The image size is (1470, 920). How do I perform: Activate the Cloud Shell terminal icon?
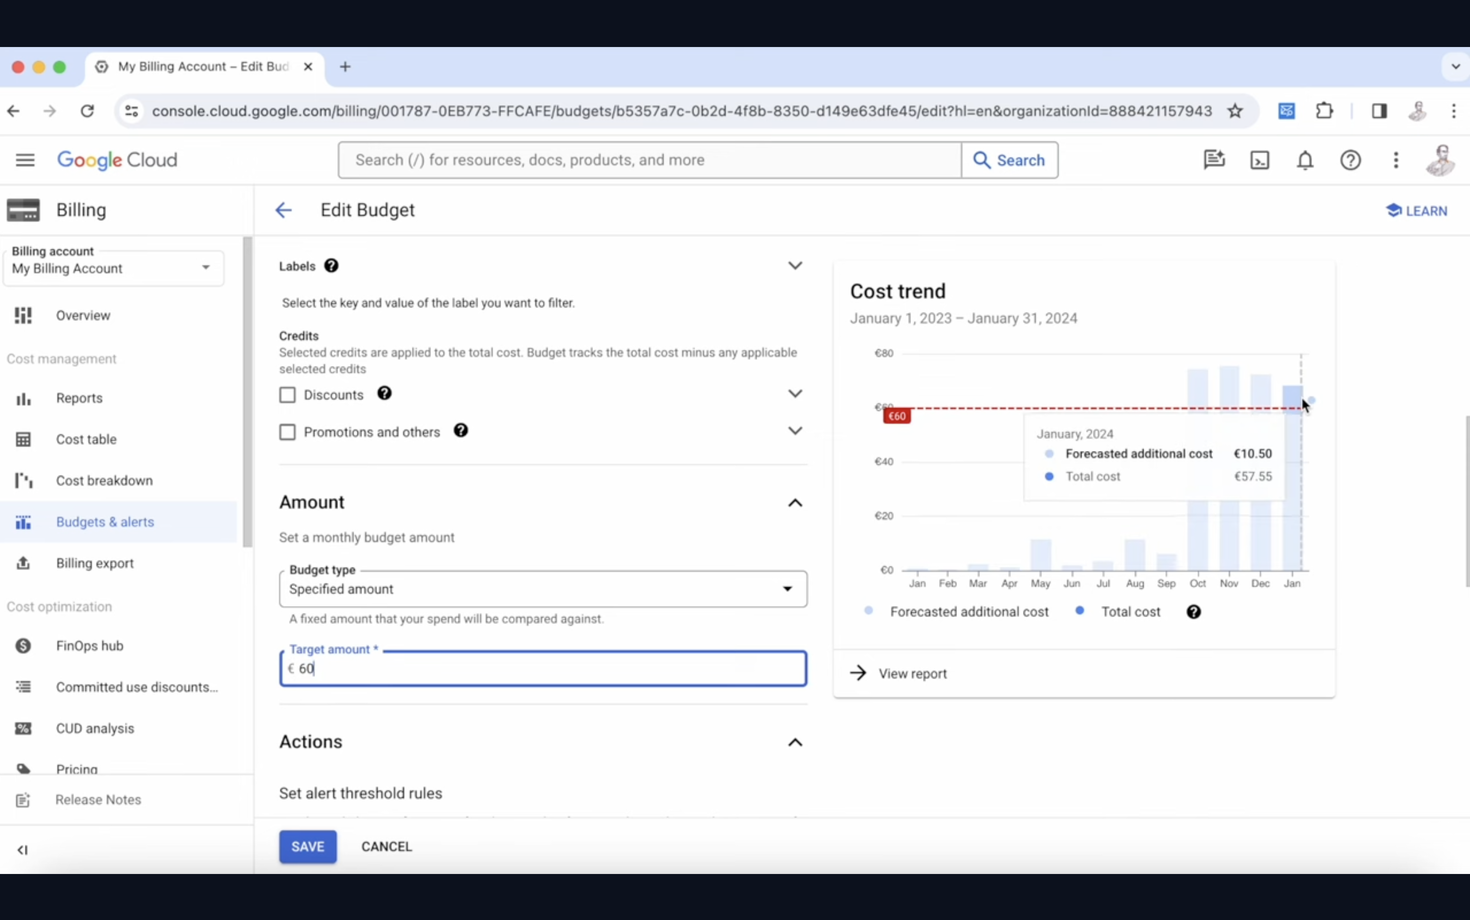tap(1260, 160)
